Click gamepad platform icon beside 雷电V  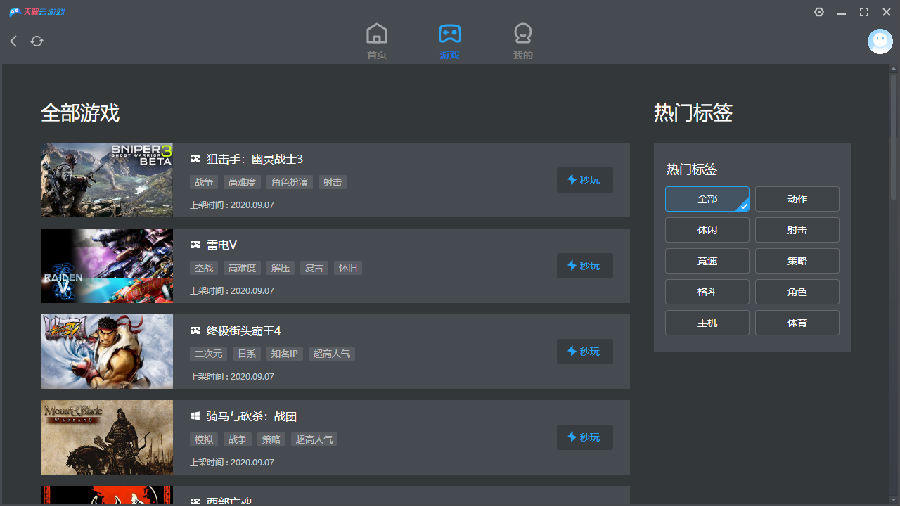(x=195, y=245)
